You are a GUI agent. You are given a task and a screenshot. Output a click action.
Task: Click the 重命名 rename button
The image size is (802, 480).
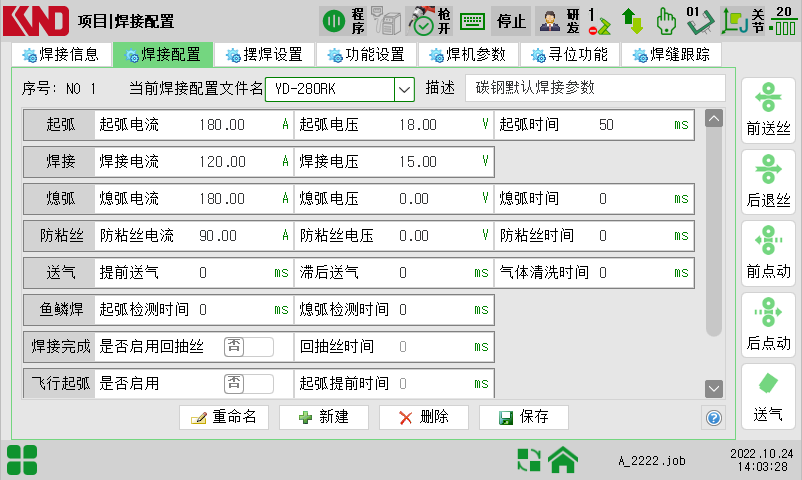pyautogui.click(x=224, y=417)
